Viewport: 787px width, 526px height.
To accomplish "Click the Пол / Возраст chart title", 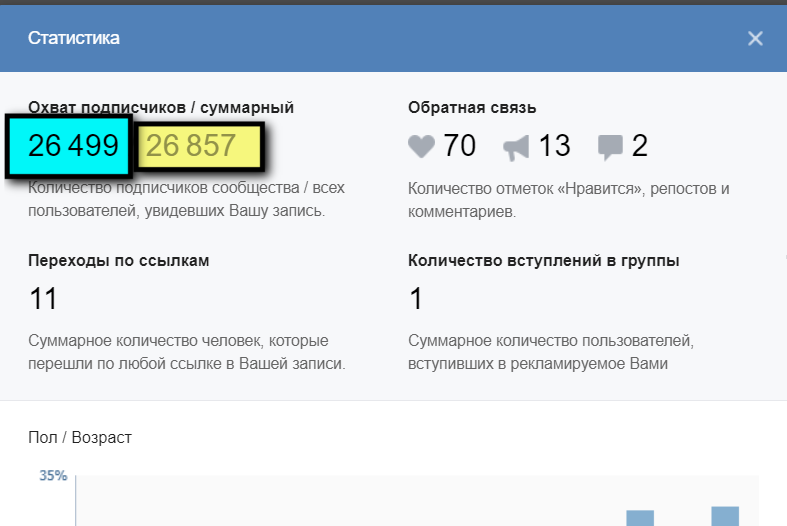I will pos(80,437).
